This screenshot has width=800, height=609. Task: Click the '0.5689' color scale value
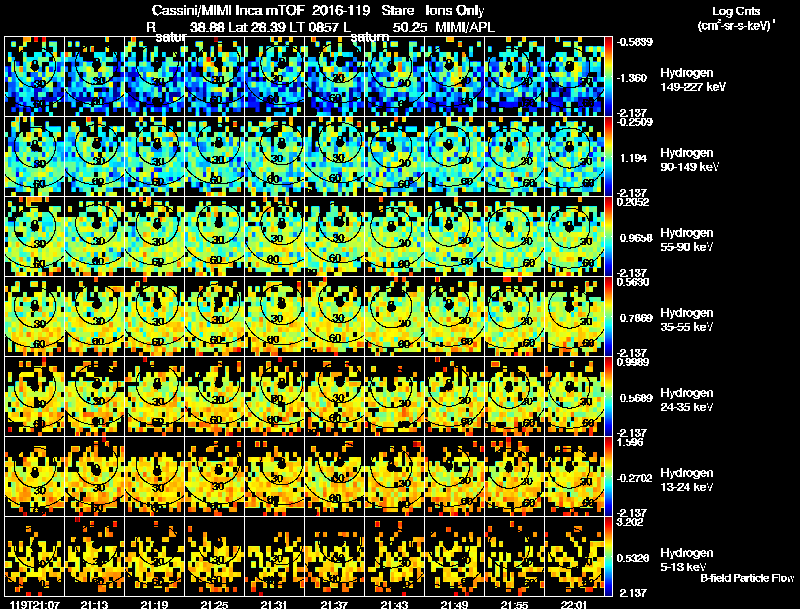coord(636,398)
